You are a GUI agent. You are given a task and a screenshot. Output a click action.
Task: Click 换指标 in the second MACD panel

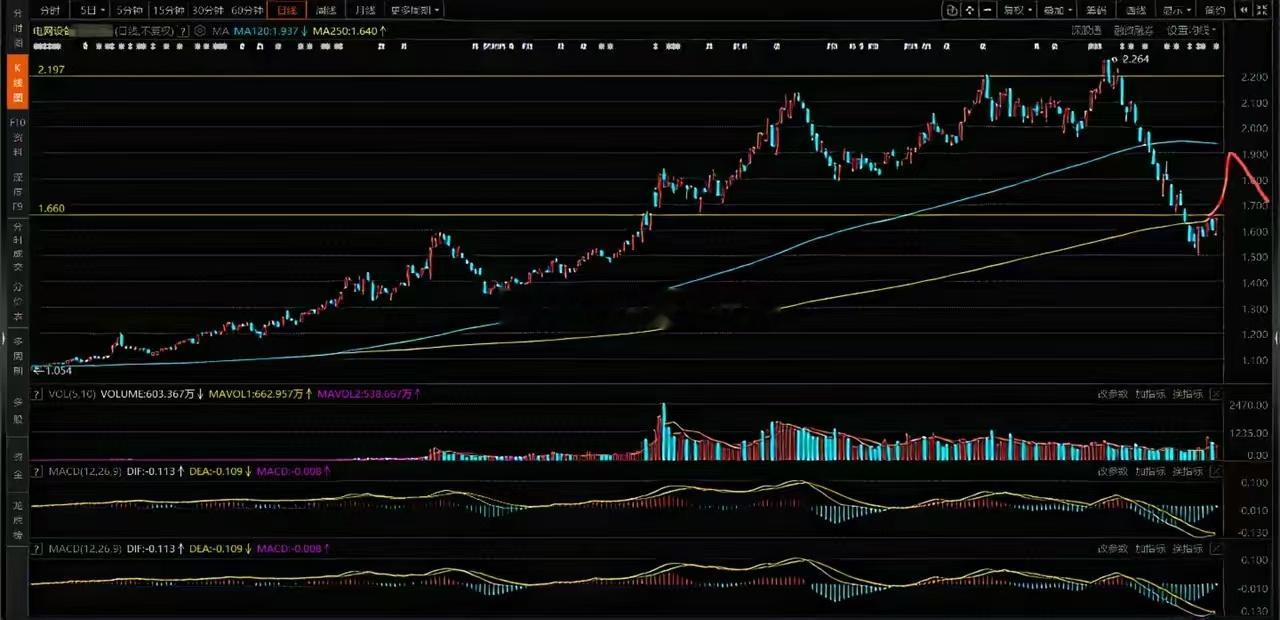coord(1188,548)
